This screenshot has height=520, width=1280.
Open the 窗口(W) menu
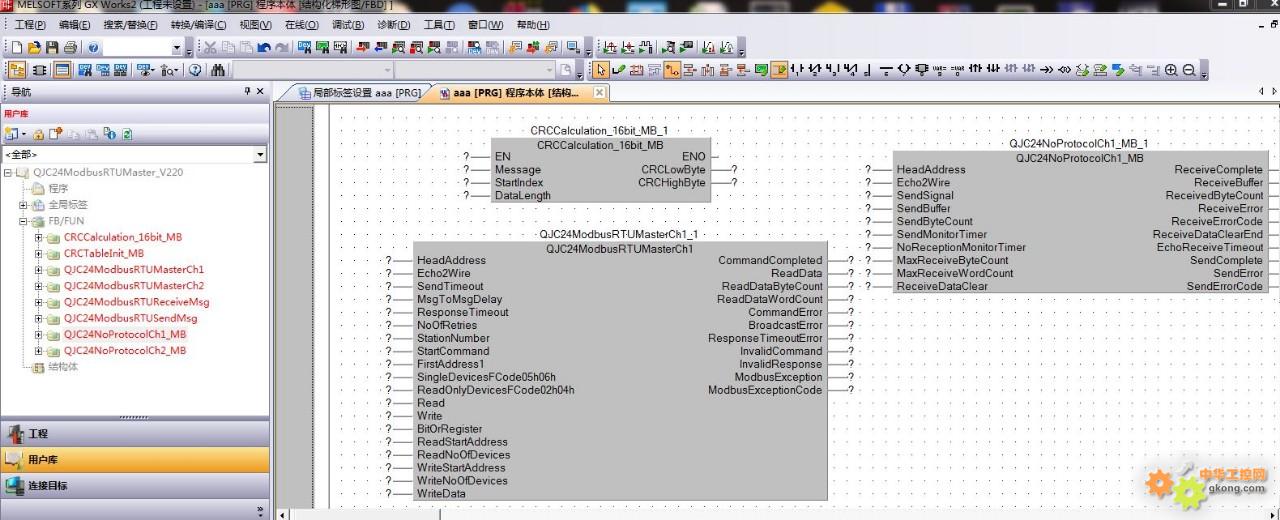click(486, 25)
